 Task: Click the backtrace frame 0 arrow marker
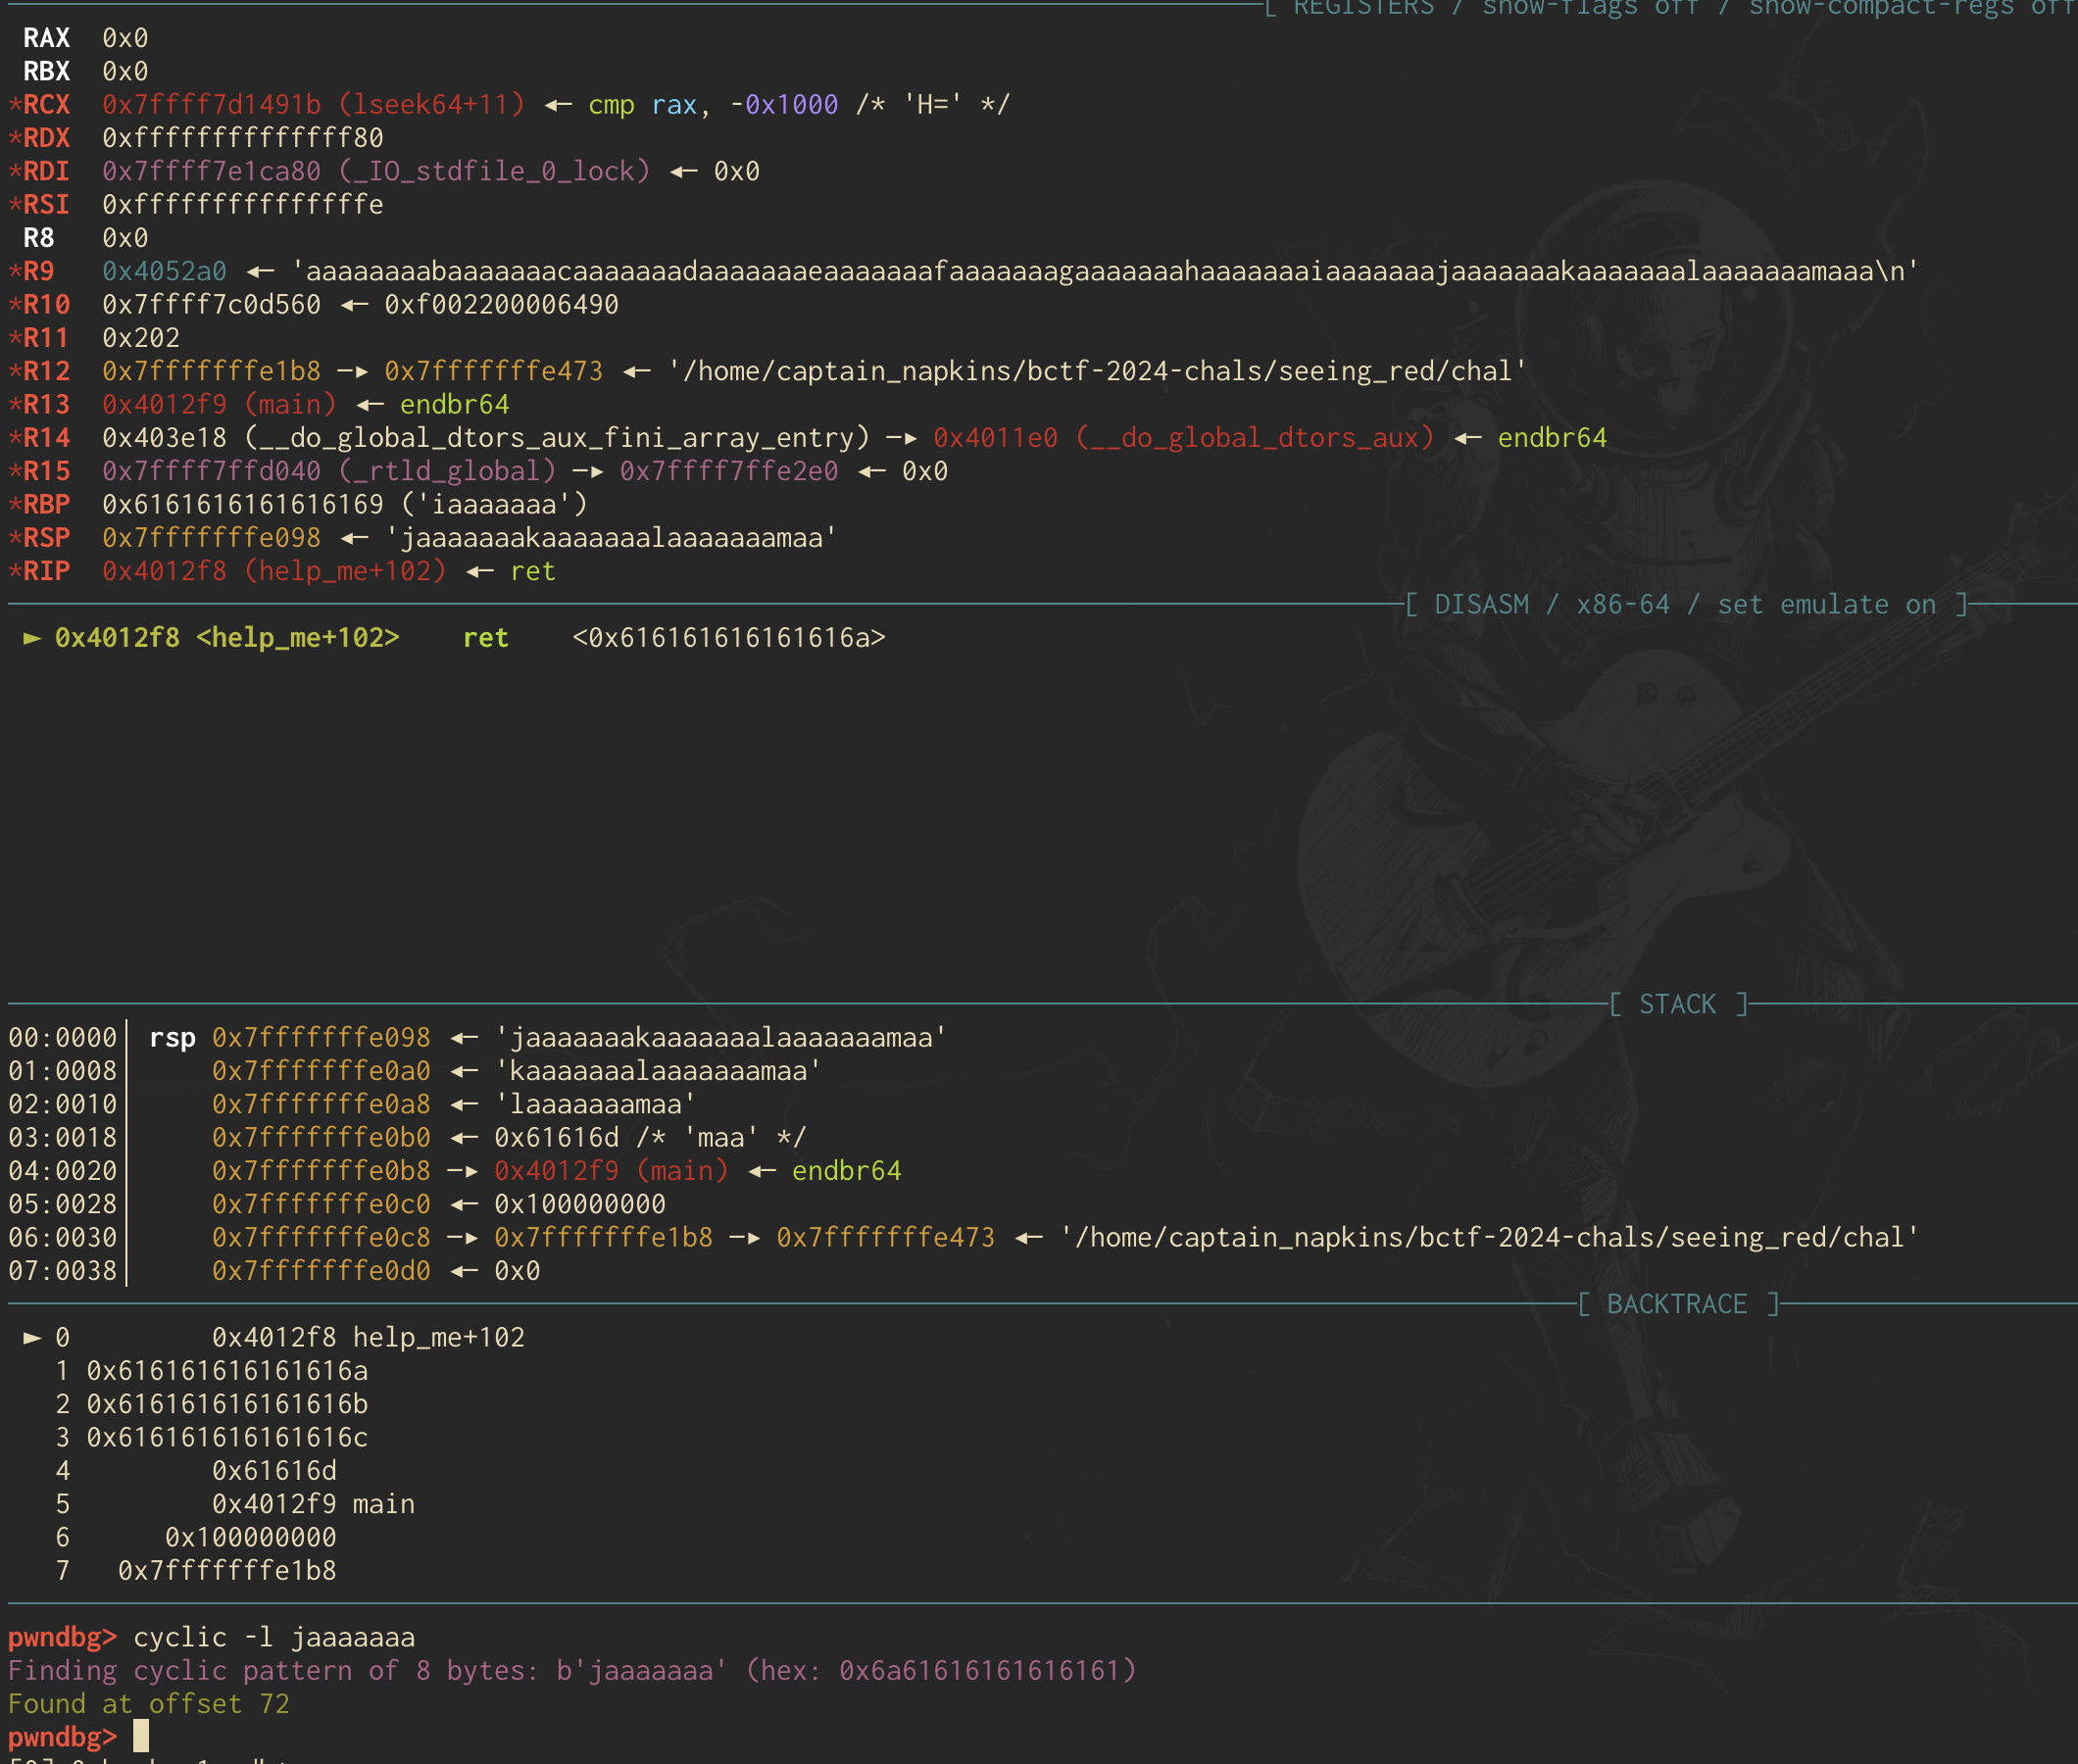(x=32, y=1337)
